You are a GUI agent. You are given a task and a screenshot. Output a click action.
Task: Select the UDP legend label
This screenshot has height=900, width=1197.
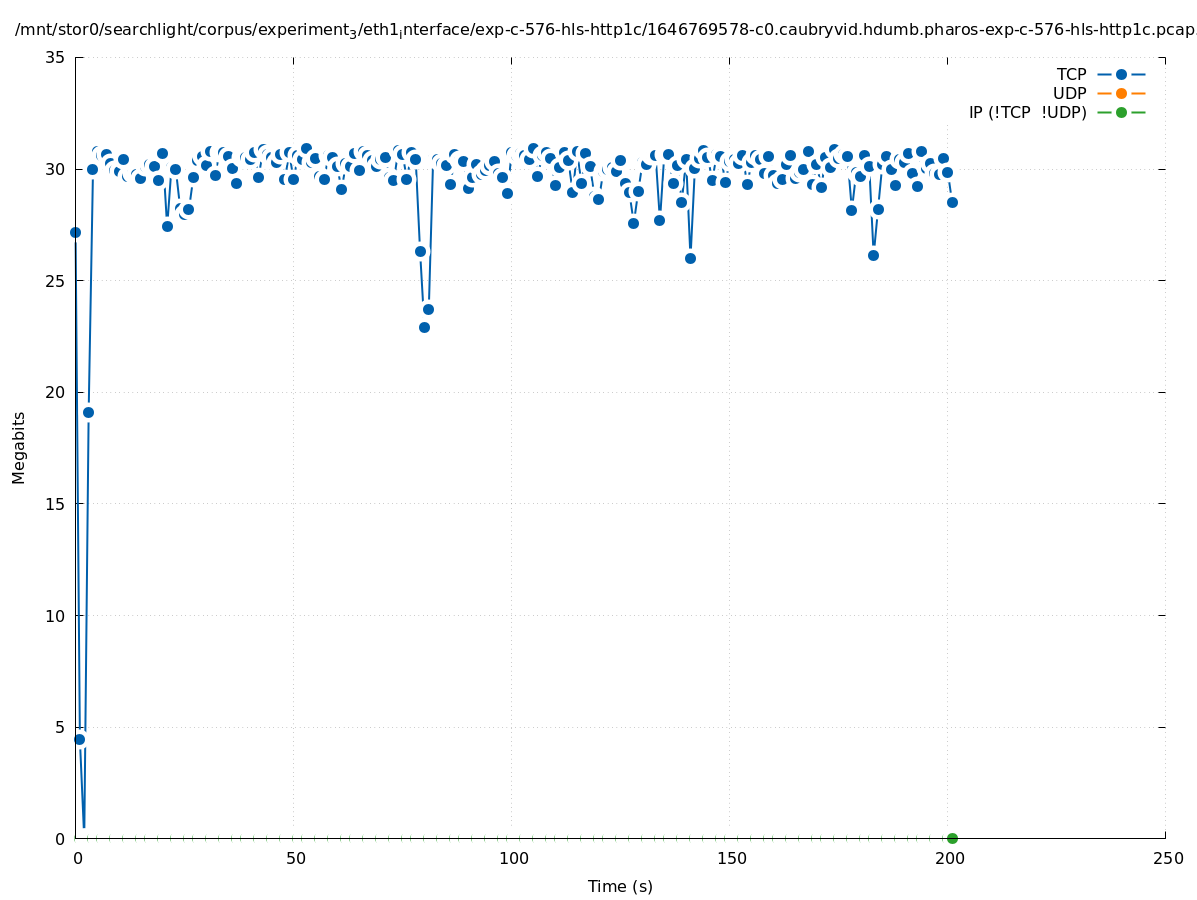pyautogui.click(x=1069, y=93)
